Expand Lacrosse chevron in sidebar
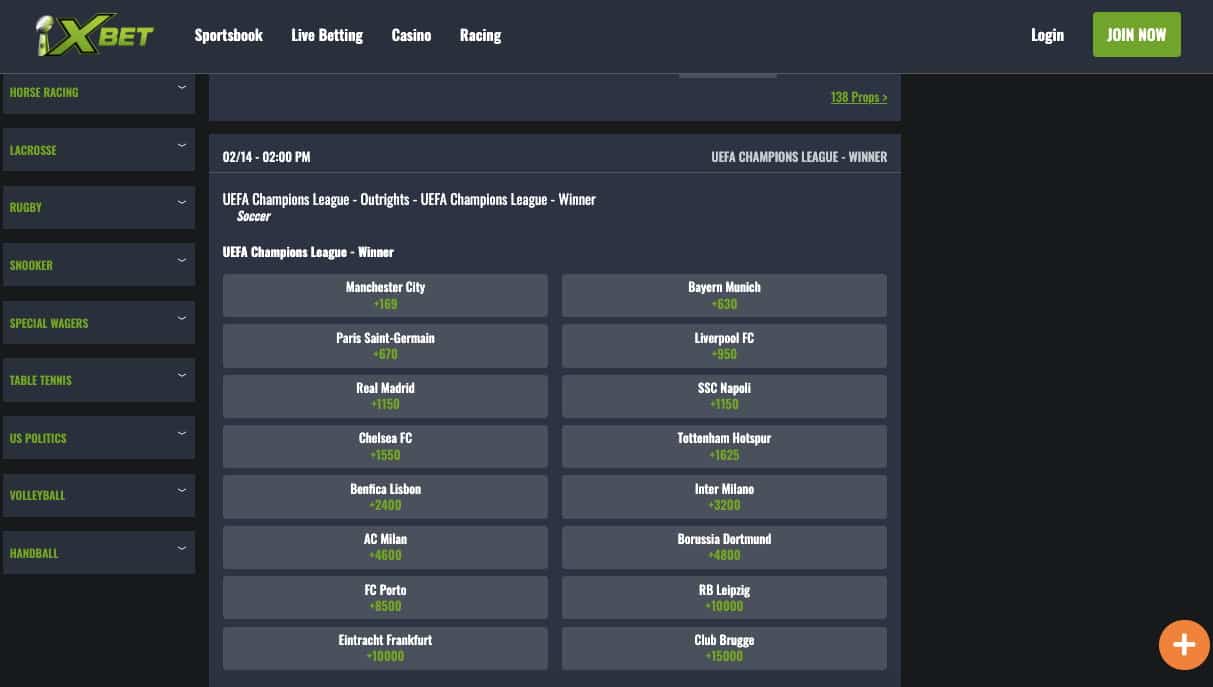This screenshot has width=1213, height=687. pyautogui.click(x=182, y=146)
